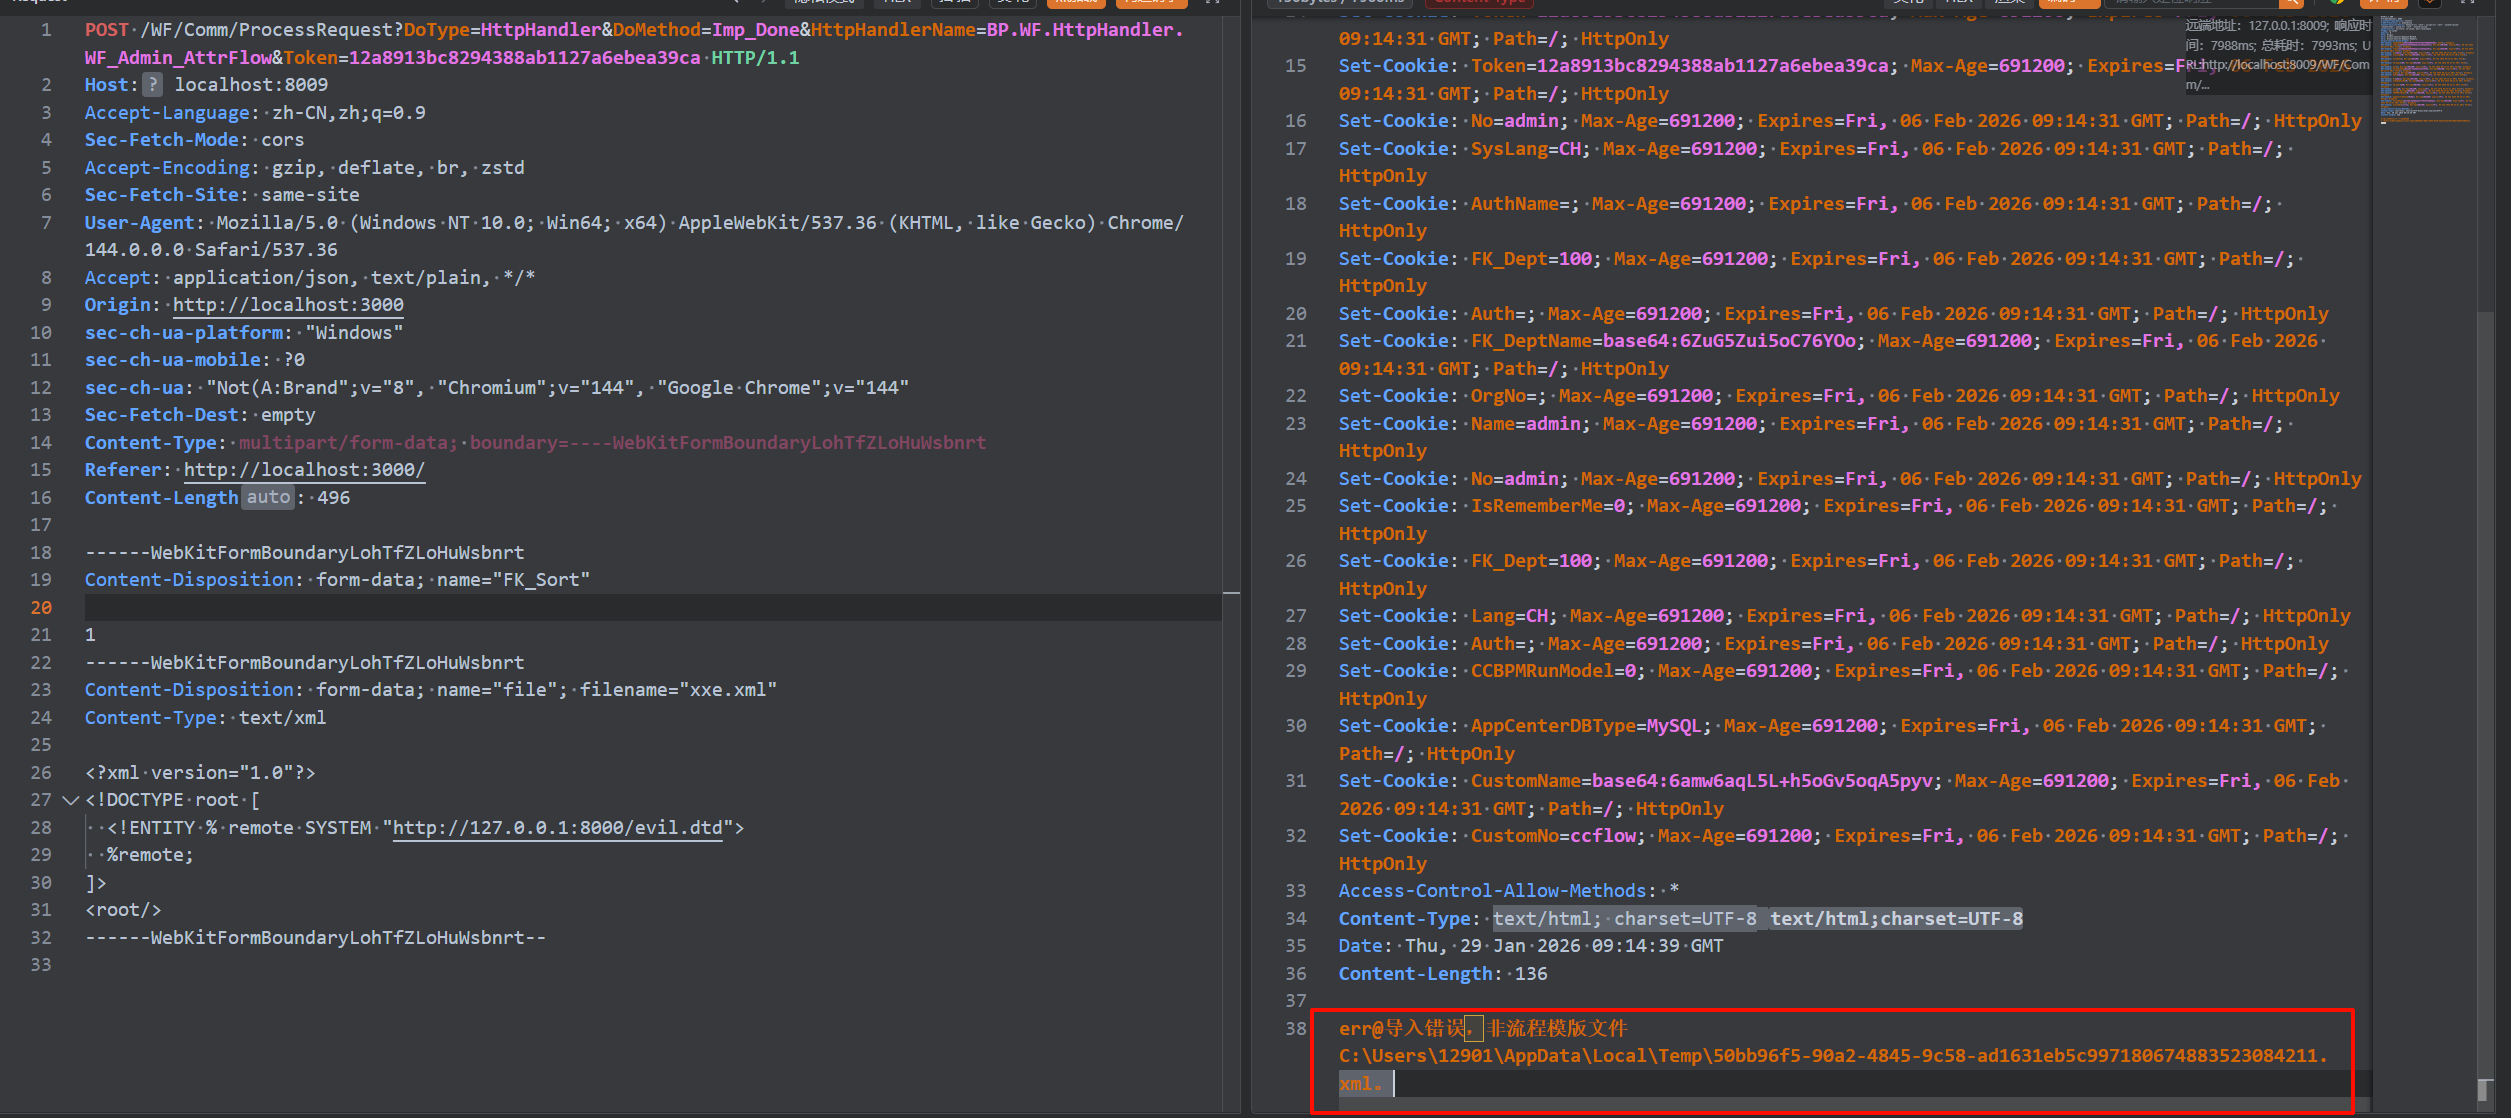This screenshot has width=2511, height=1118.
Task: Open the evil.dtd remote entity URL
Action: point(557,828)
